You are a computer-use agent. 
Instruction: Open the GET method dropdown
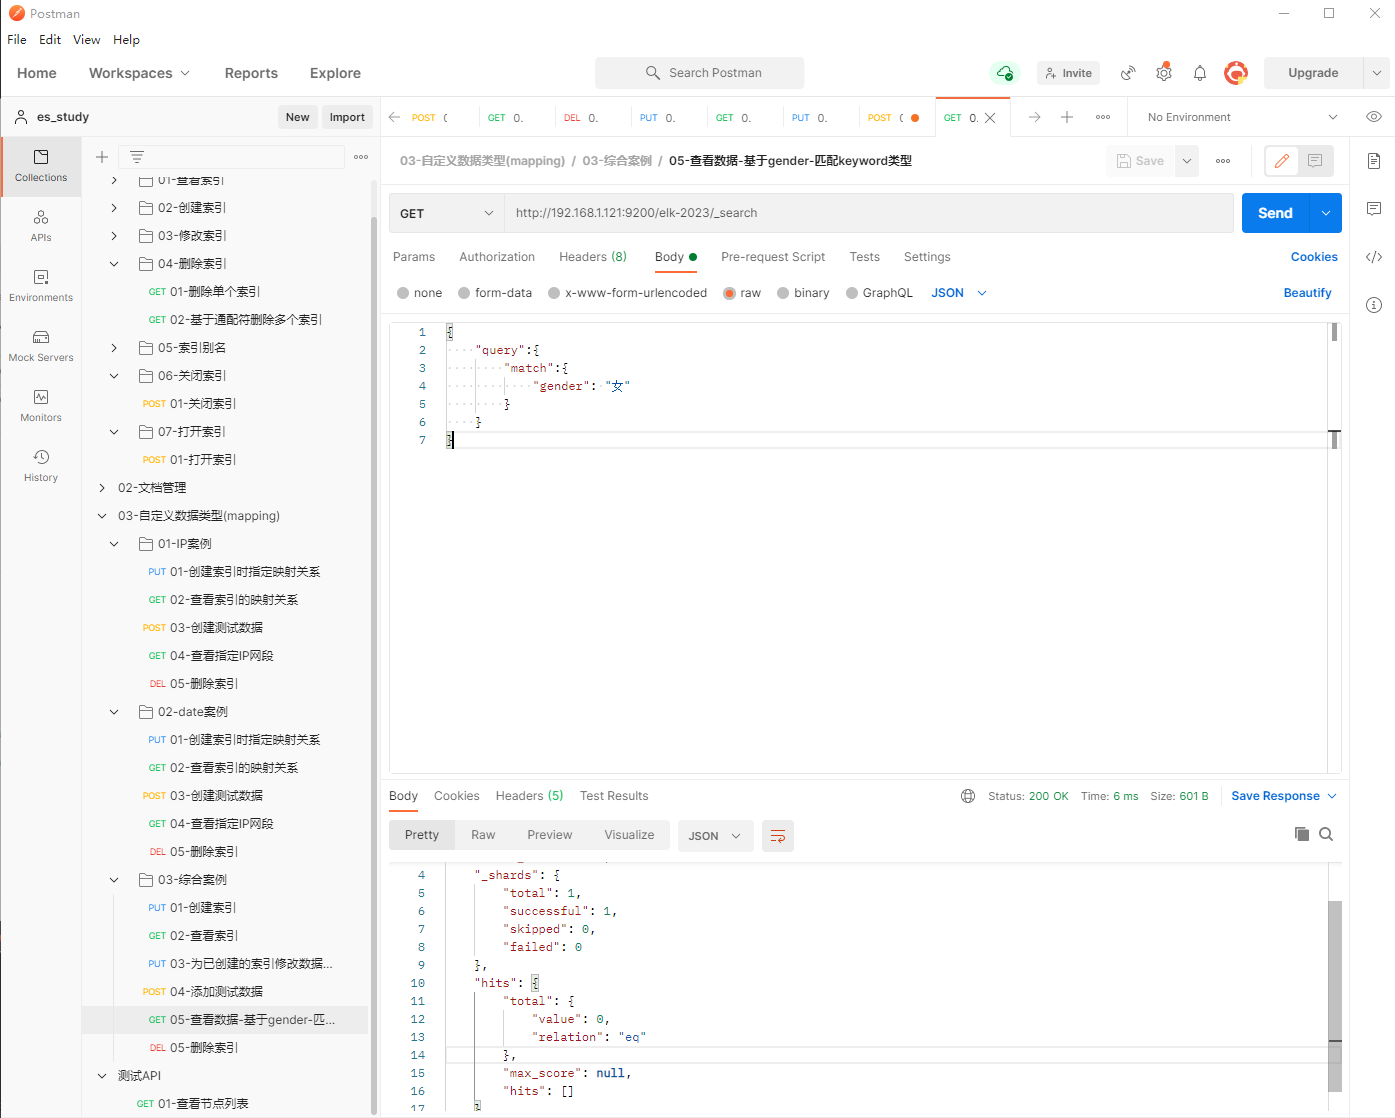(446, 213)
